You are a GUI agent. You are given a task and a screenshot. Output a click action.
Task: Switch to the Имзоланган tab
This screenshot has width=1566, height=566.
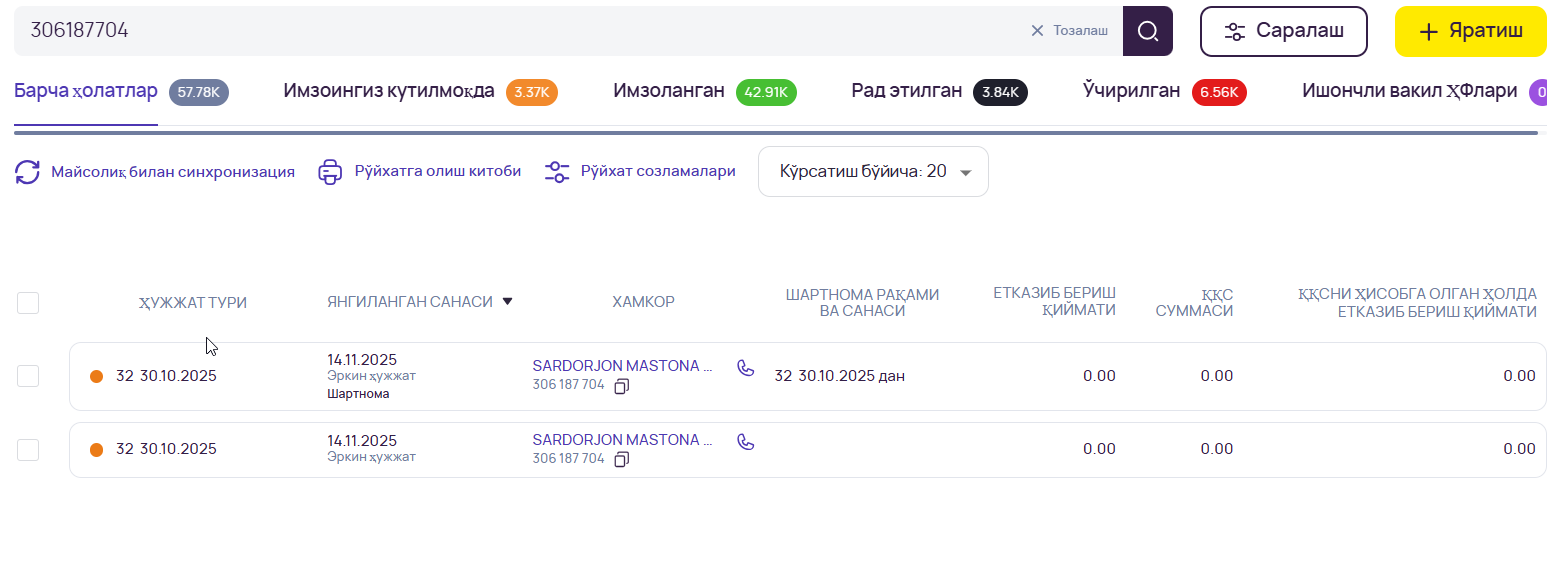[x=668, y=92]
